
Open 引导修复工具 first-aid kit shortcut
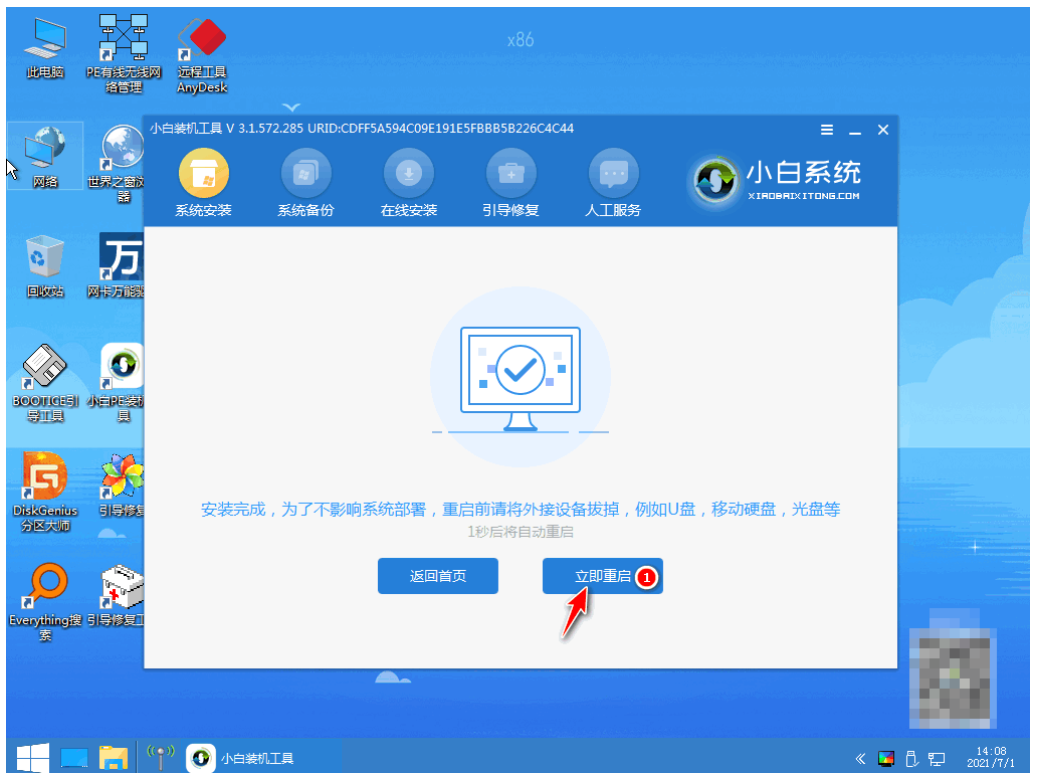118,594
